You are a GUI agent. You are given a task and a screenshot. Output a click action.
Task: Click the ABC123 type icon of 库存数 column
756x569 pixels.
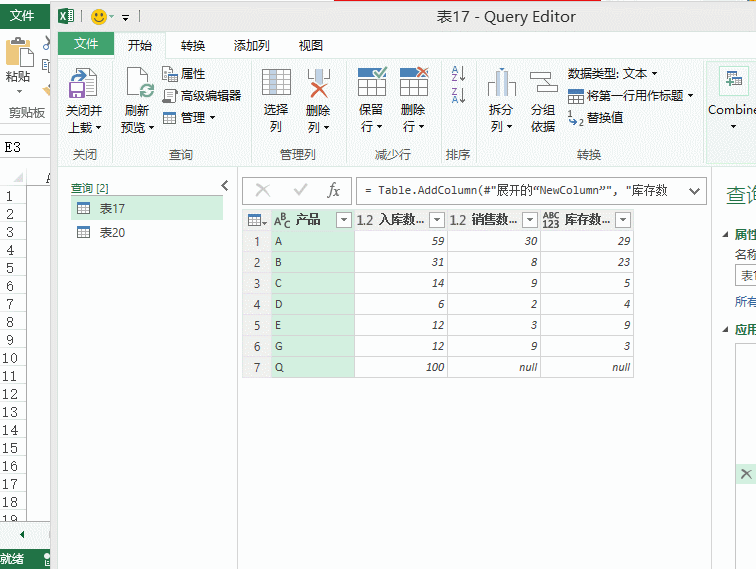pos(551,220)
